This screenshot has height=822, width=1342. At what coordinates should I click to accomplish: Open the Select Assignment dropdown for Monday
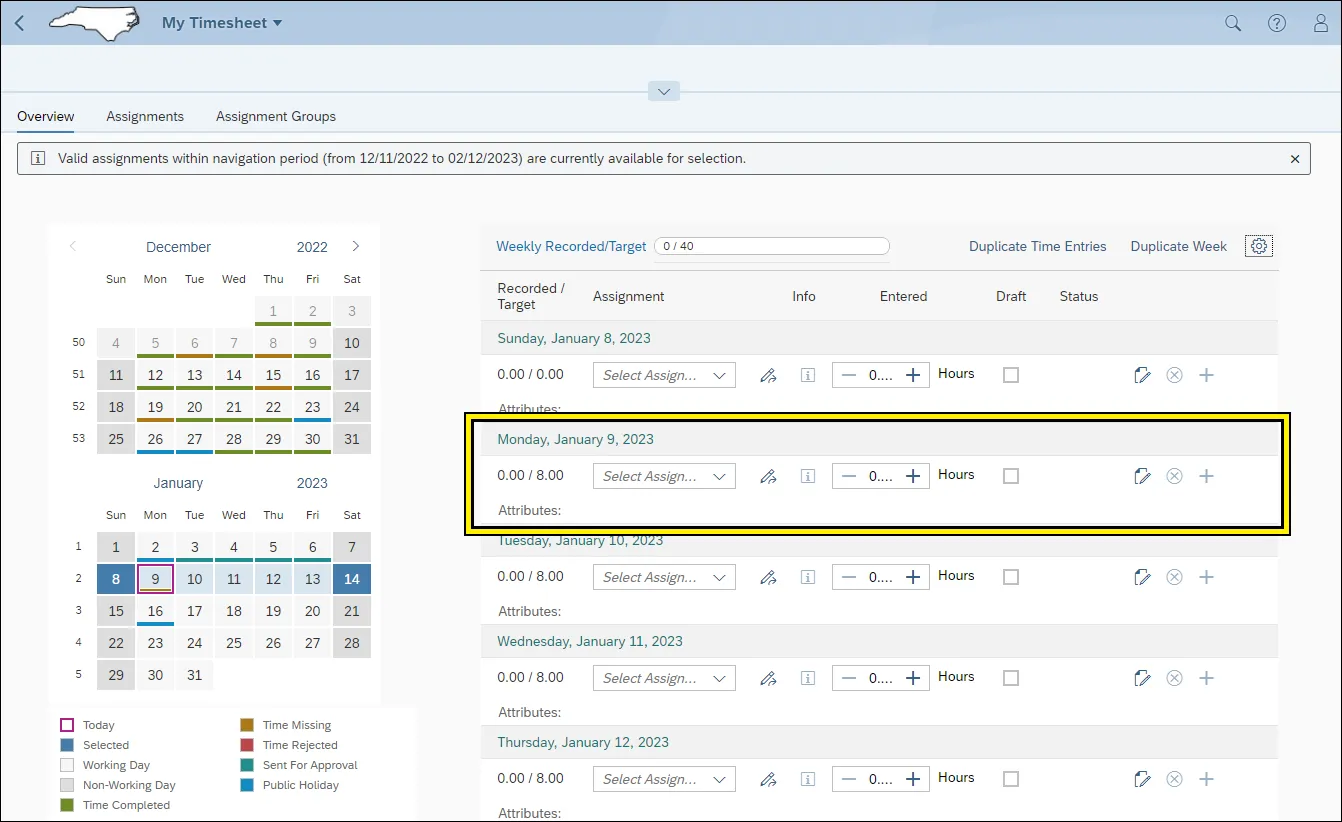[x=664, y=476]
